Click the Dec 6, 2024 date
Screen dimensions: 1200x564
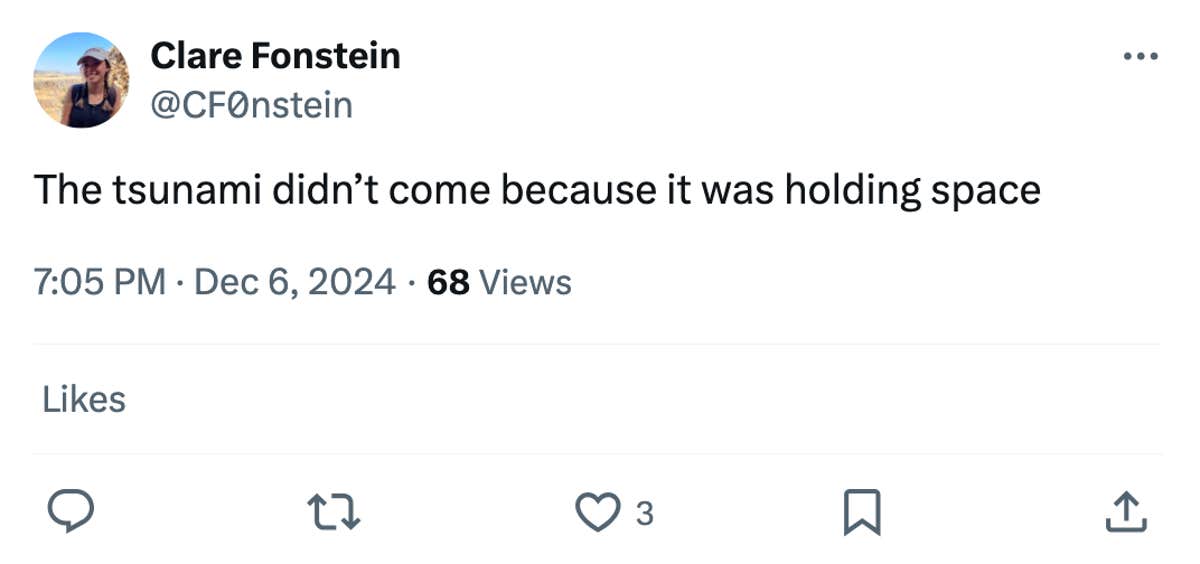pyautogui.click(x=294, y=283)
